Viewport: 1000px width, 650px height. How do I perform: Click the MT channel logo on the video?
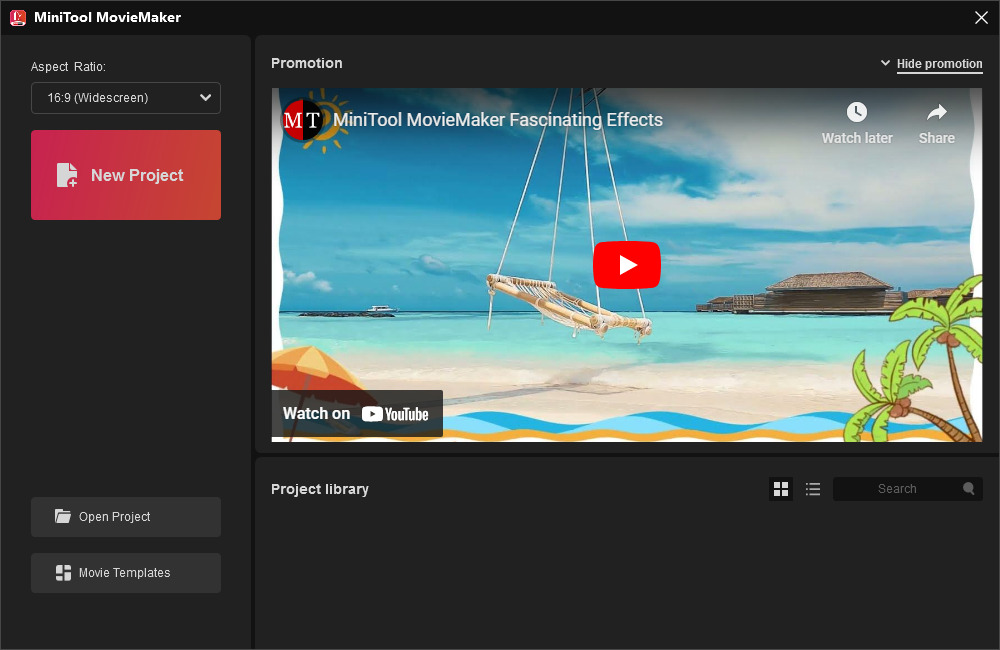point(302,120)
